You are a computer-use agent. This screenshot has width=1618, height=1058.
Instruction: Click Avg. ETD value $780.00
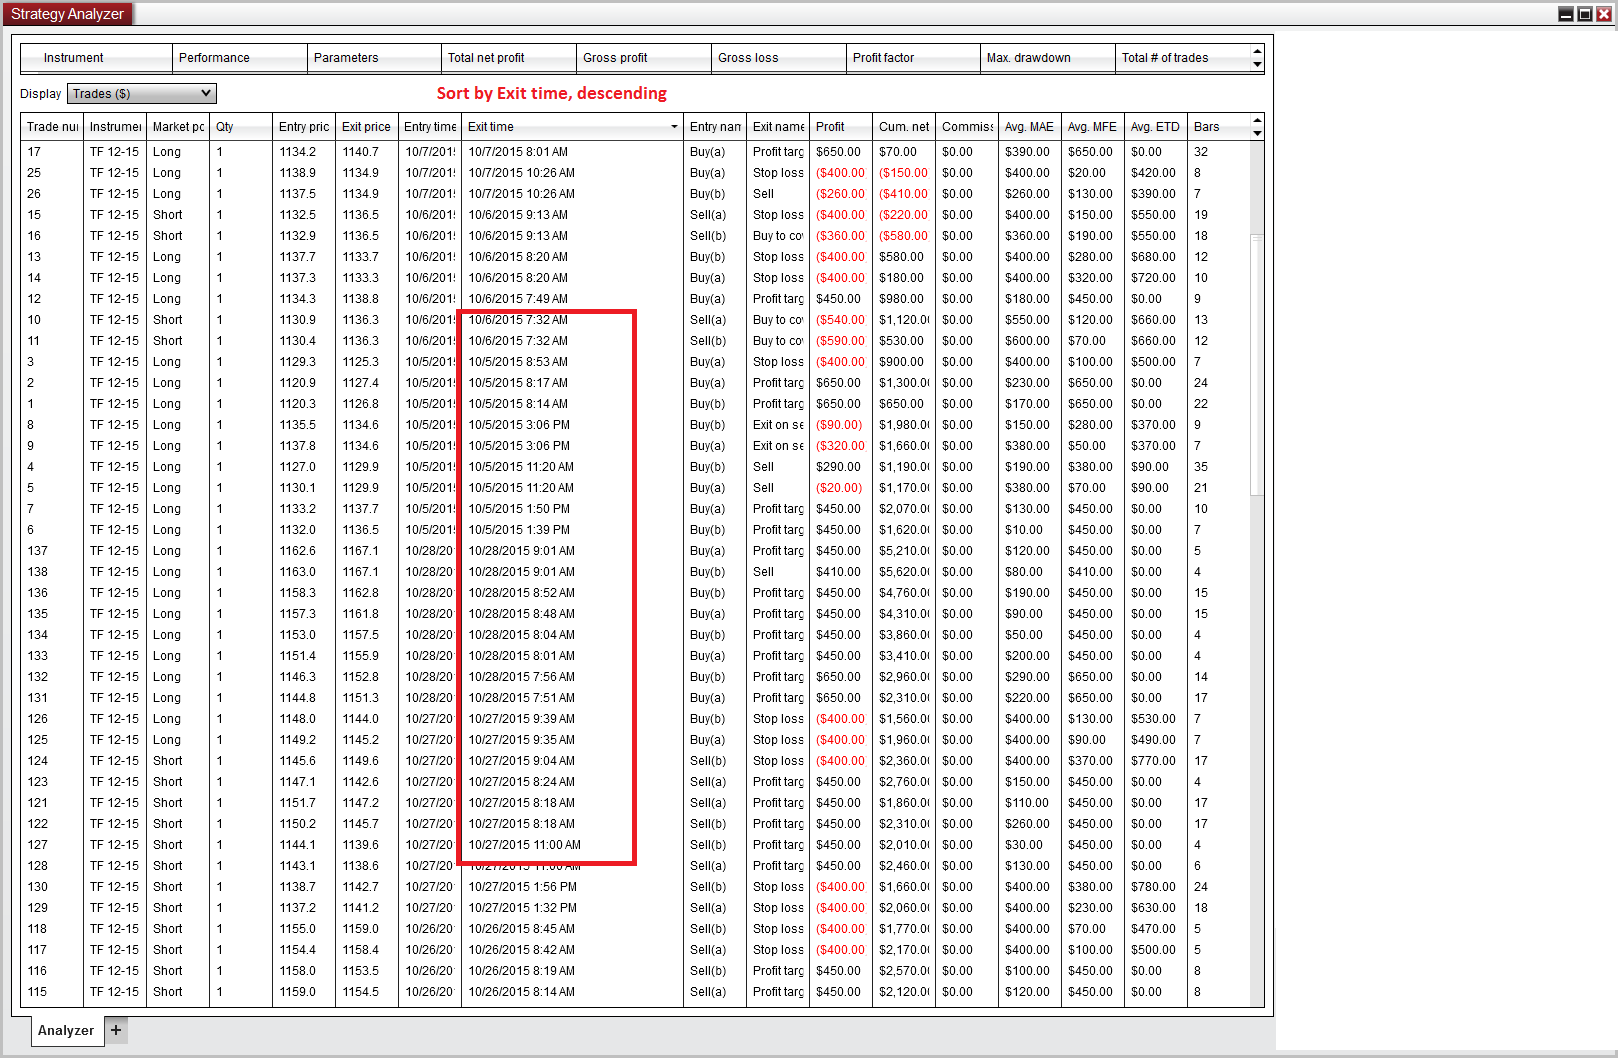tap(1156, 887)
